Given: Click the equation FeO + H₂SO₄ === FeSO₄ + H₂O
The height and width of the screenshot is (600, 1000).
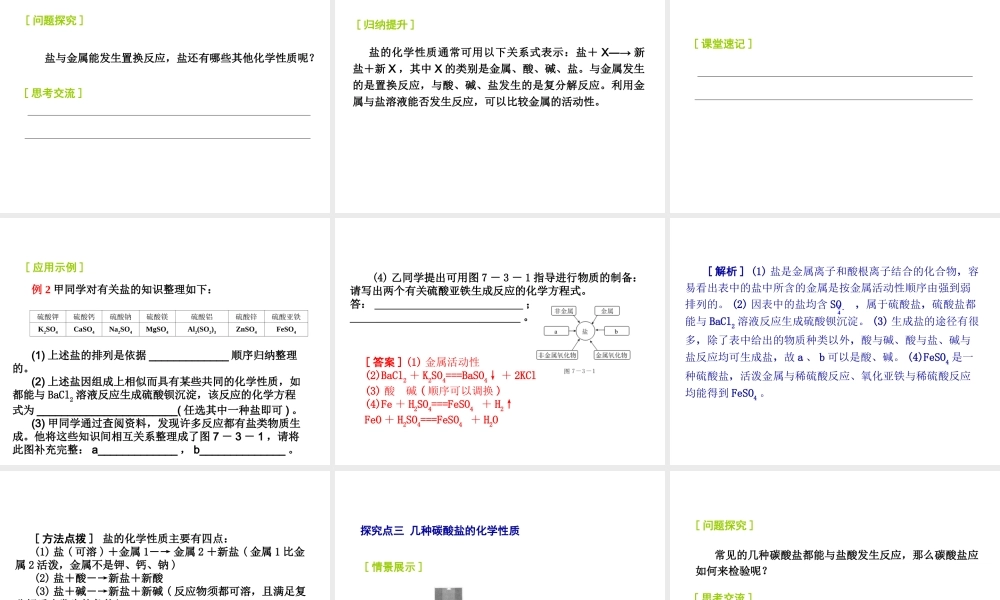Looking at the screenshot, I should point(431,420).
